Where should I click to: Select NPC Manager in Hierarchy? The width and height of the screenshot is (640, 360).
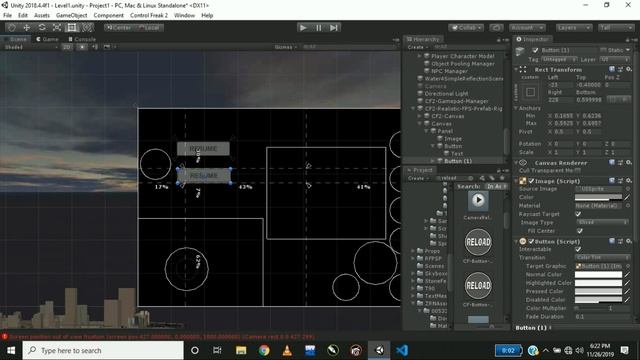pyautogui.click(x=449, y=71)
